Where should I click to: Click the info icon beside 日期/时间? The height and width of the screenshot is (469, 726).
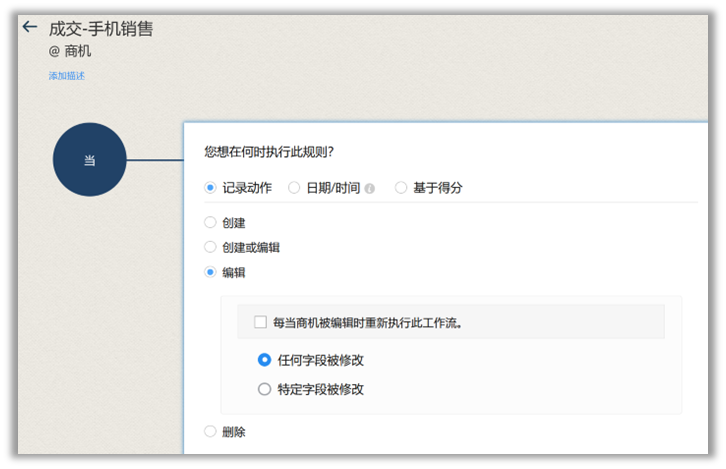[x=370, y=188]
